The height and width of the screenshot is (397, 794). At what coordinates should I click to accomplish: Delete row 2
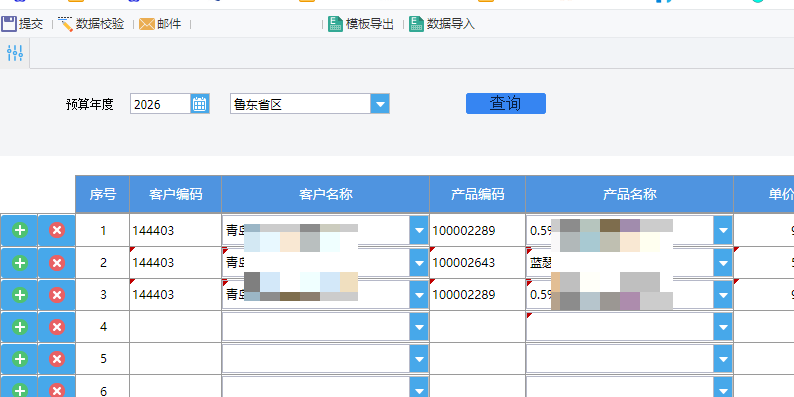(57, 263)
